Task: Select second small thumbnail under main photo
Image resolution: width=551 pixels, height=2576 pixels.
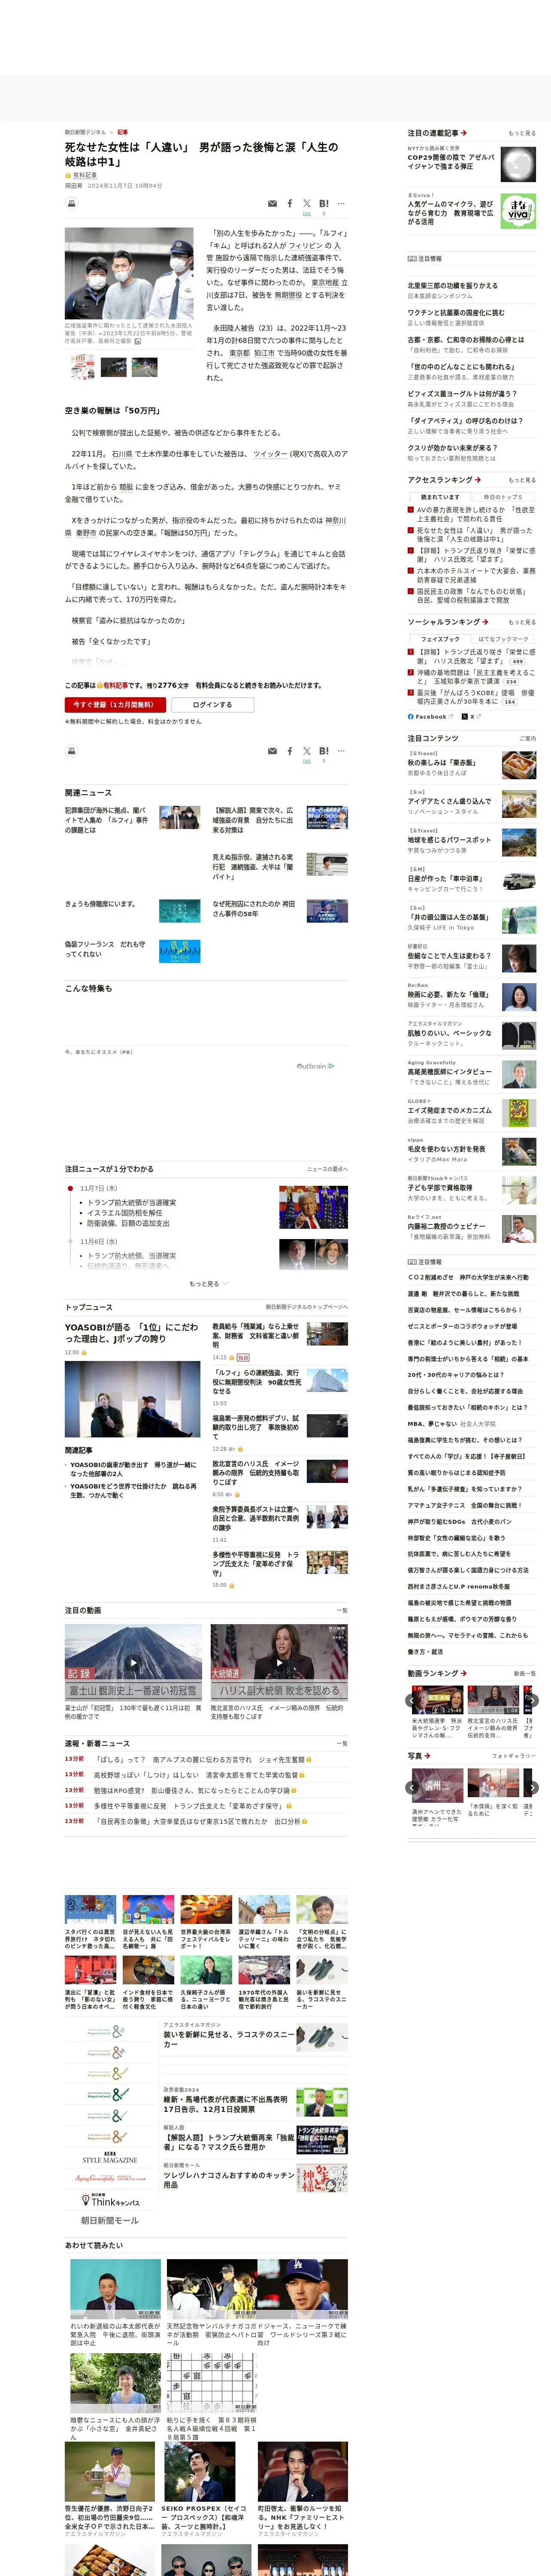Action: (114, 367)
